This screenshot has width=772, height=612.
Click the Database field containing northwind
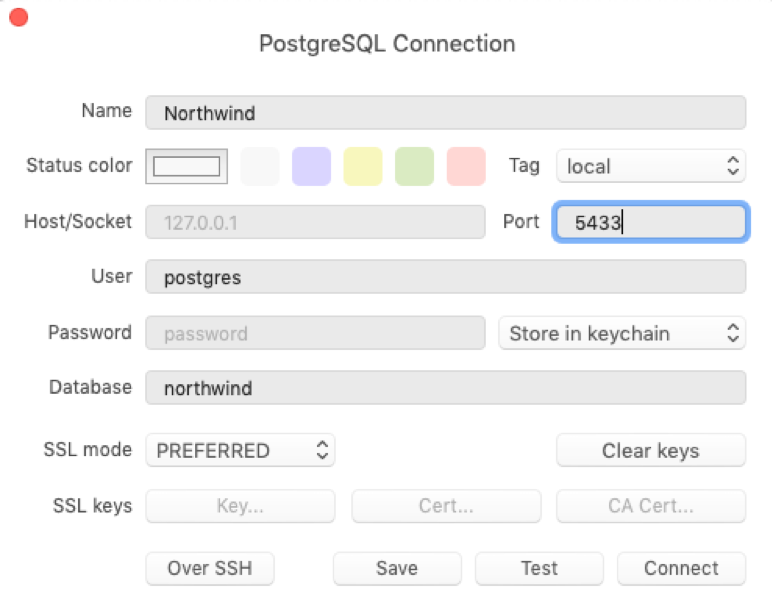point(446,387)
